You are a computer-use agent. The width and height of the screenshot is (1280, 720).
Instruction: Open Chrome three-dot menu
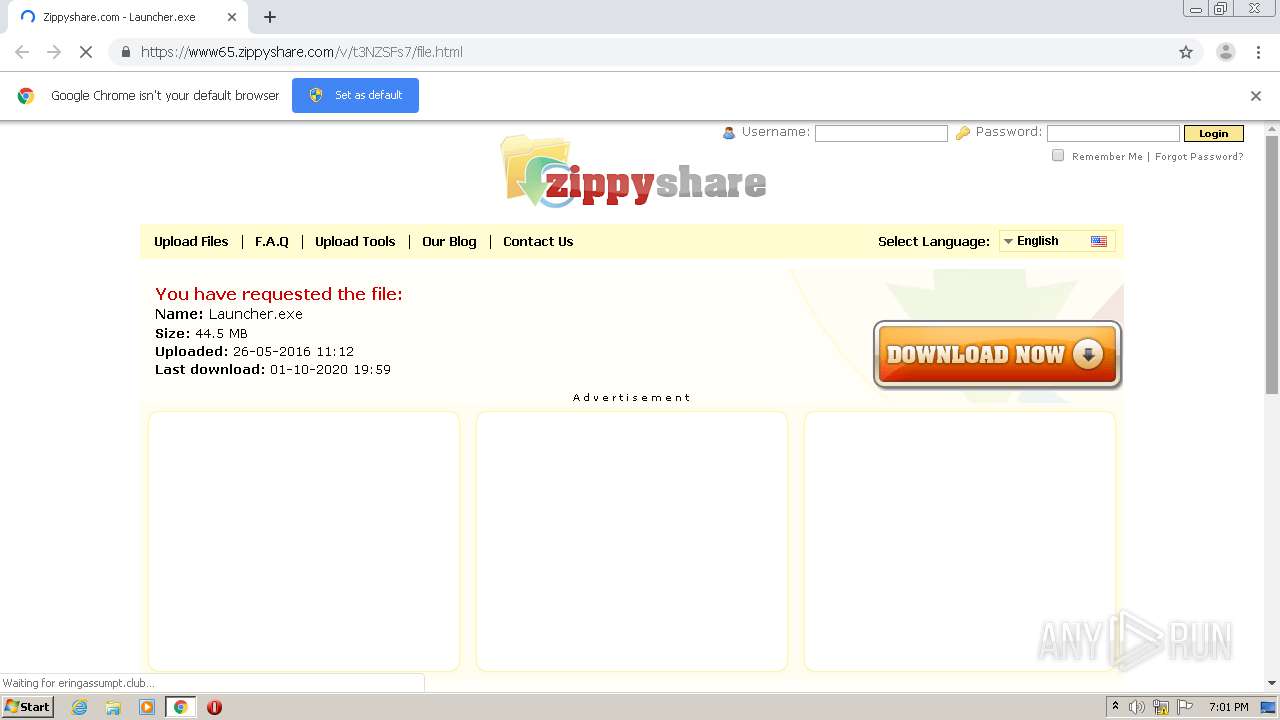[x=1258, y=52]
